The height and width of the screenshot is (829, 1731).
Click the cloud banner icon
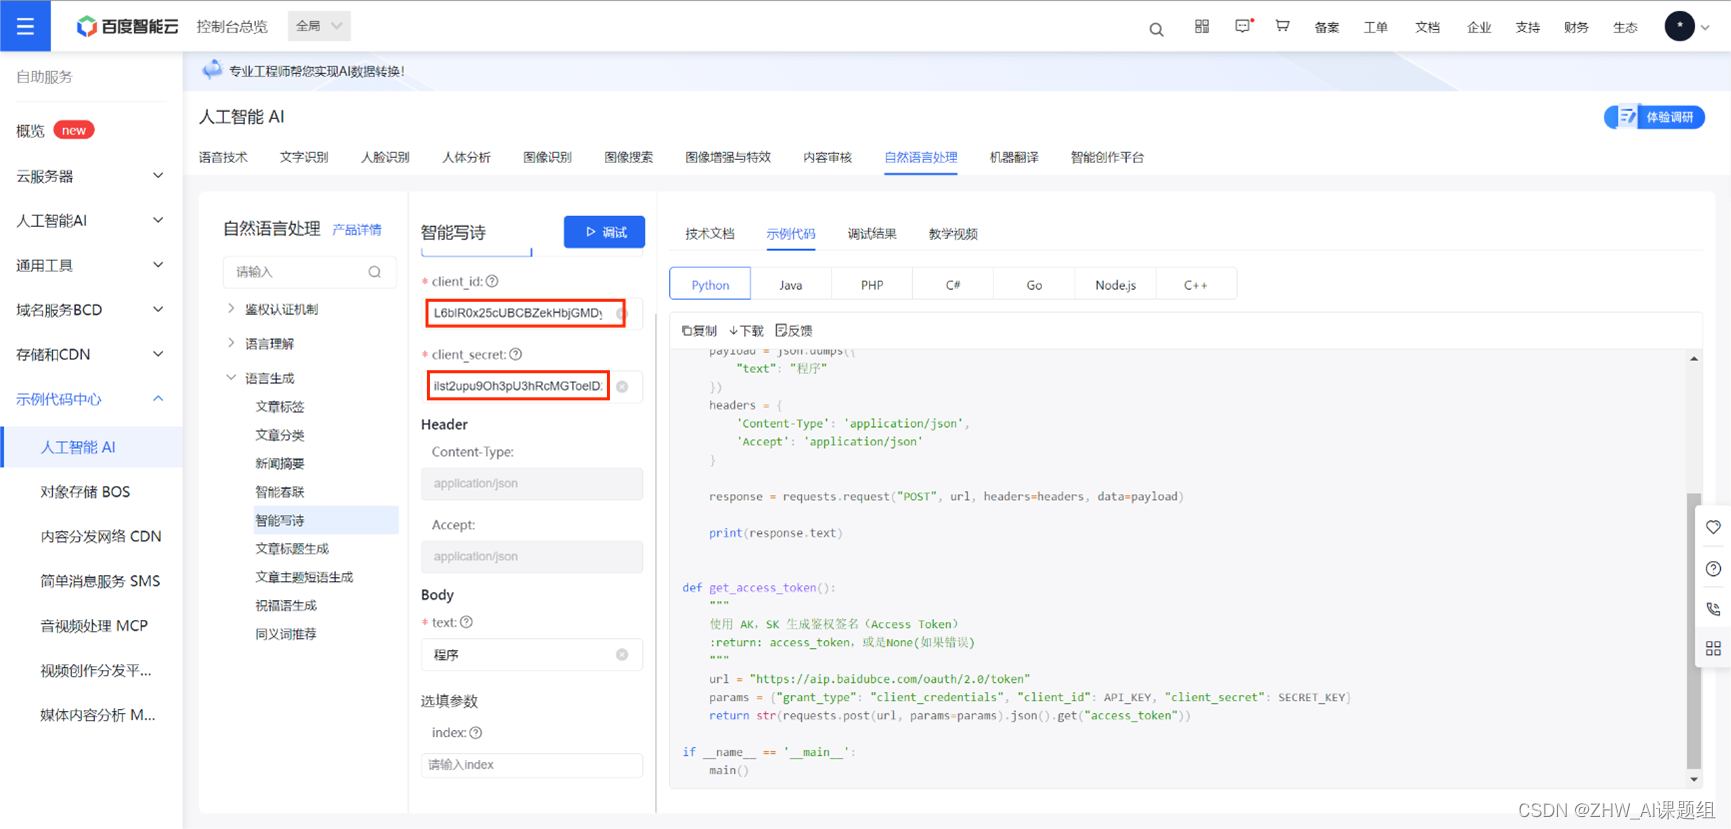pos(212,70)
